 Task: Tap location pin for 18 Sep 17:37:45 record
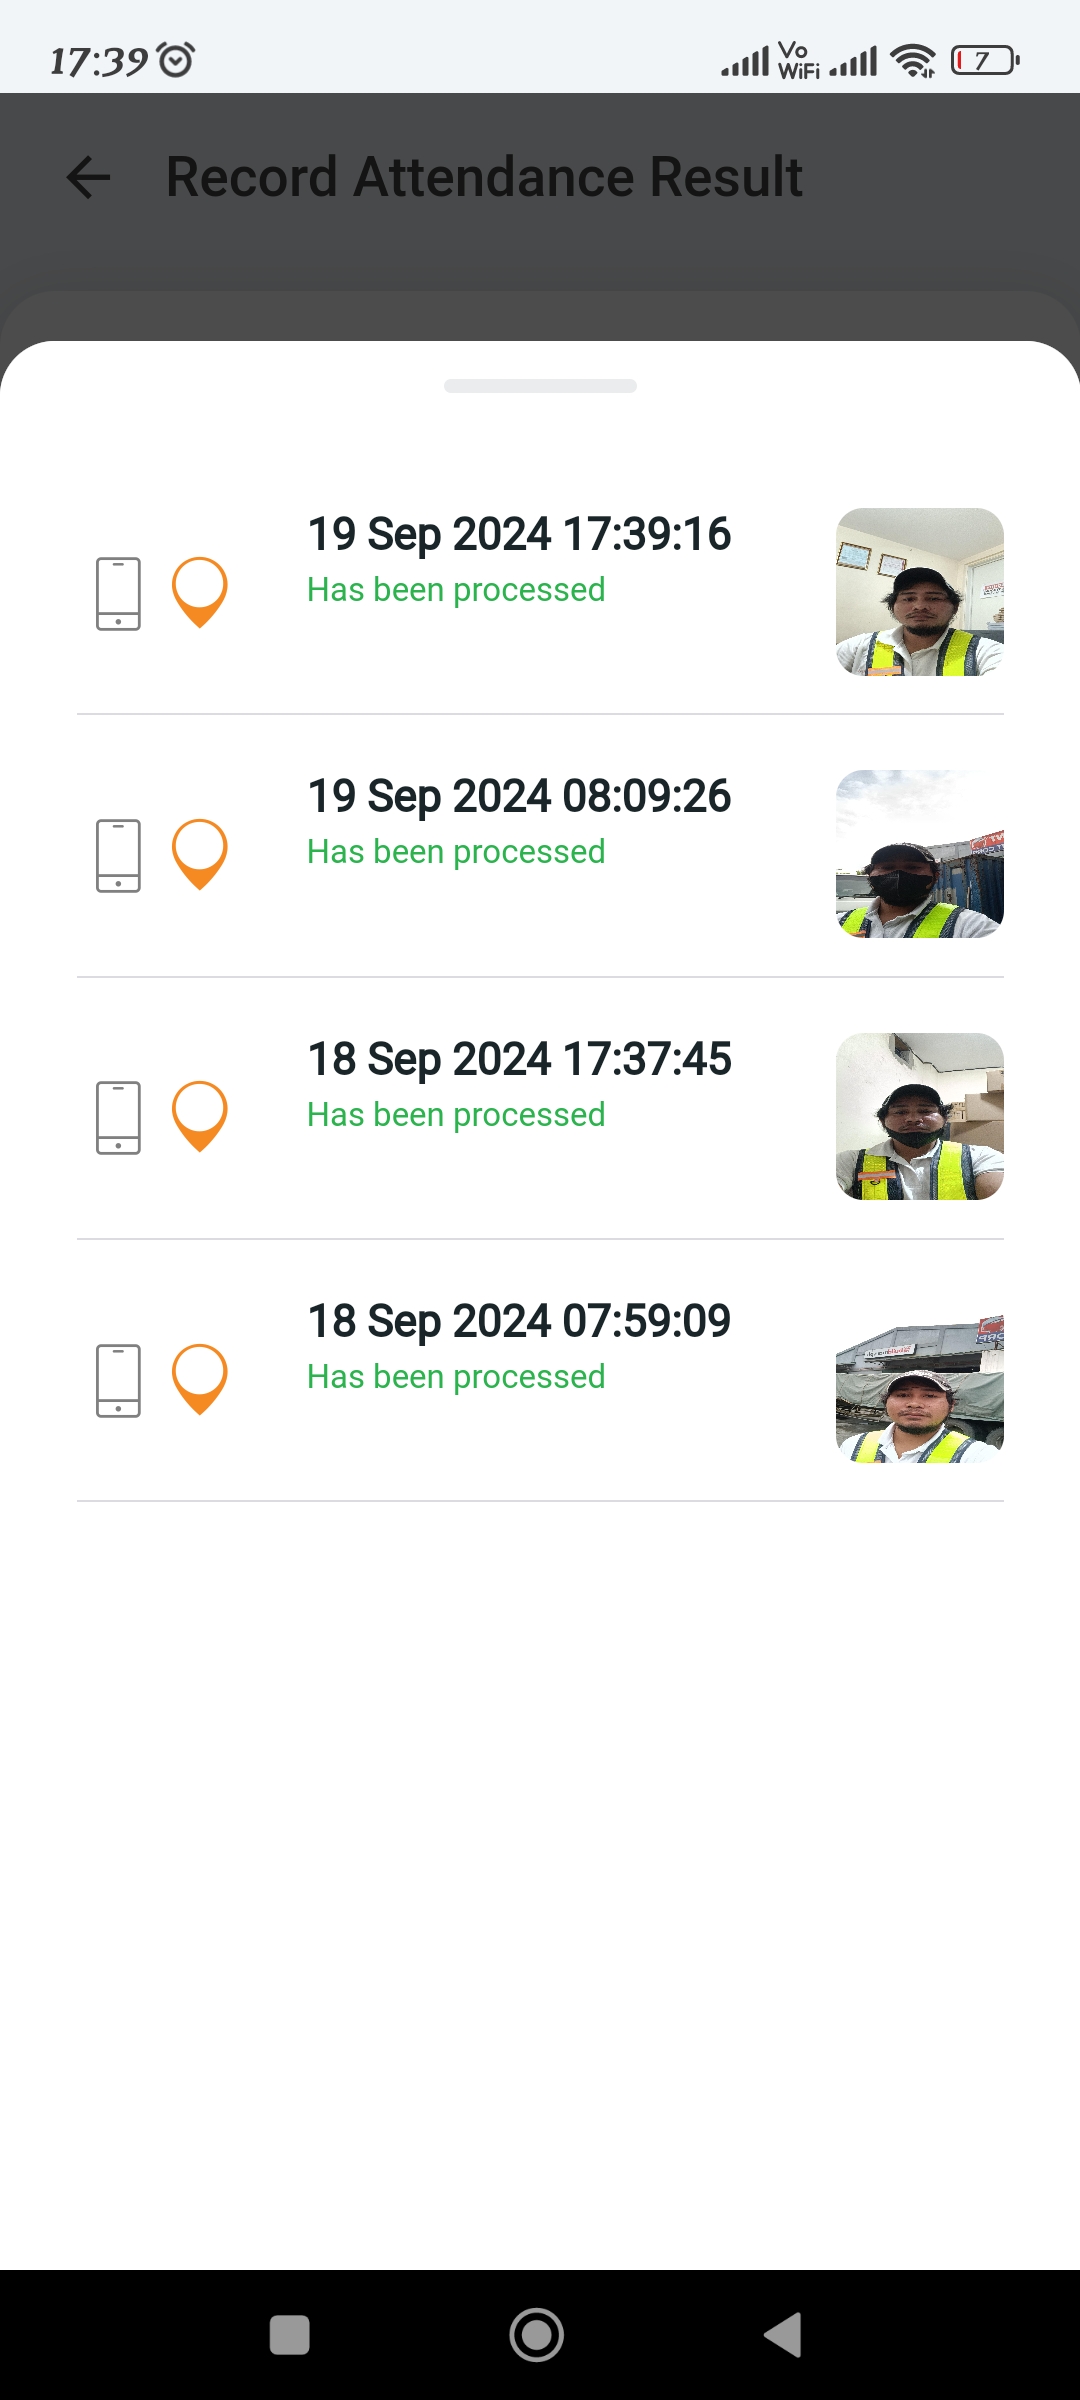(200, 1116)
